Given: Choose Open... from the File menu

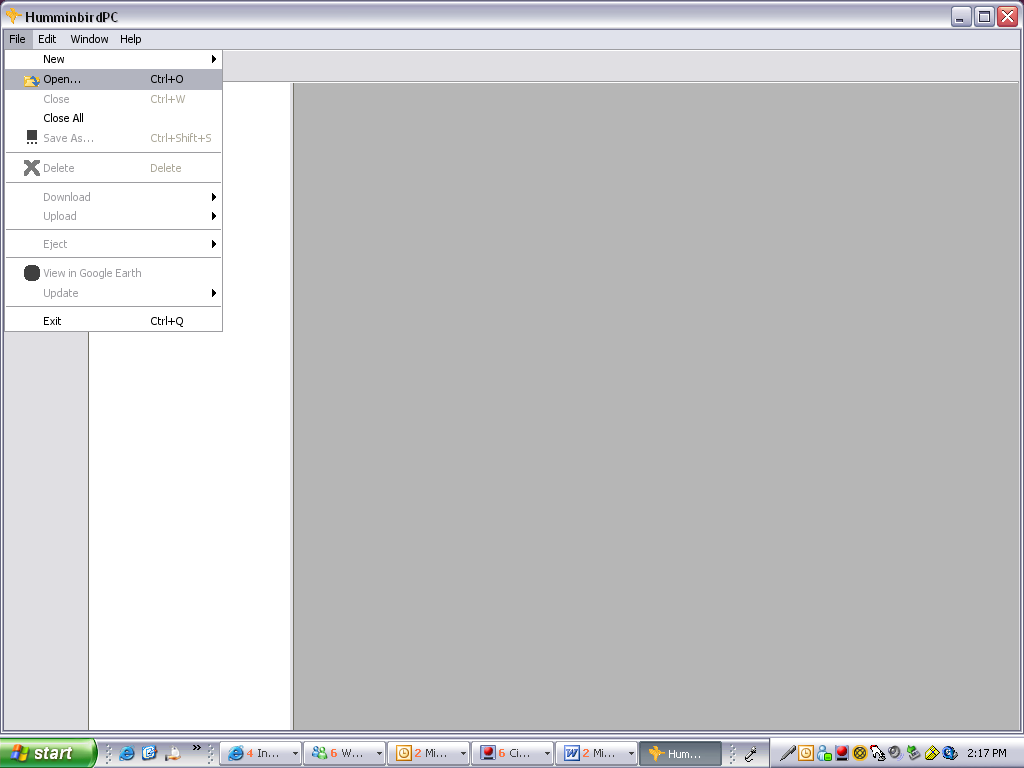Looking at the screenshot, I should (114, 79).
